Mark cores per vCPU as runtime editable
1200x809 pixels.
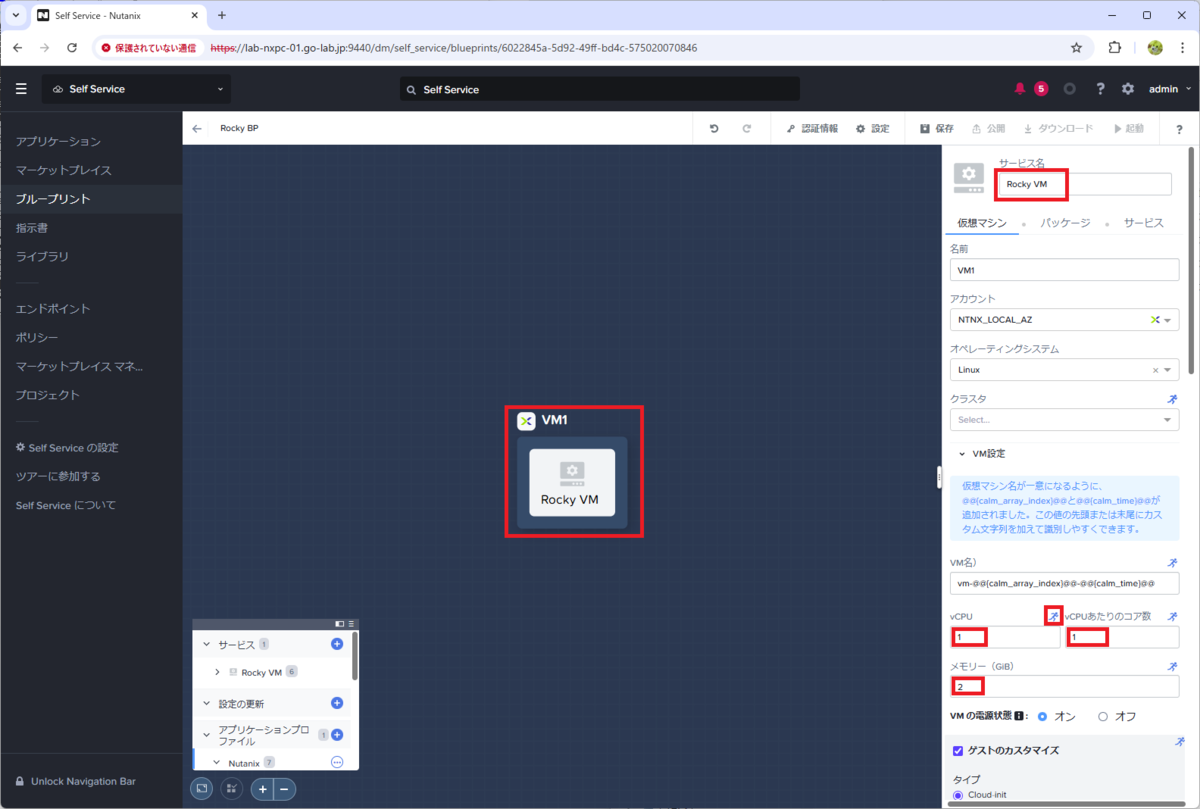point(1172,616)
